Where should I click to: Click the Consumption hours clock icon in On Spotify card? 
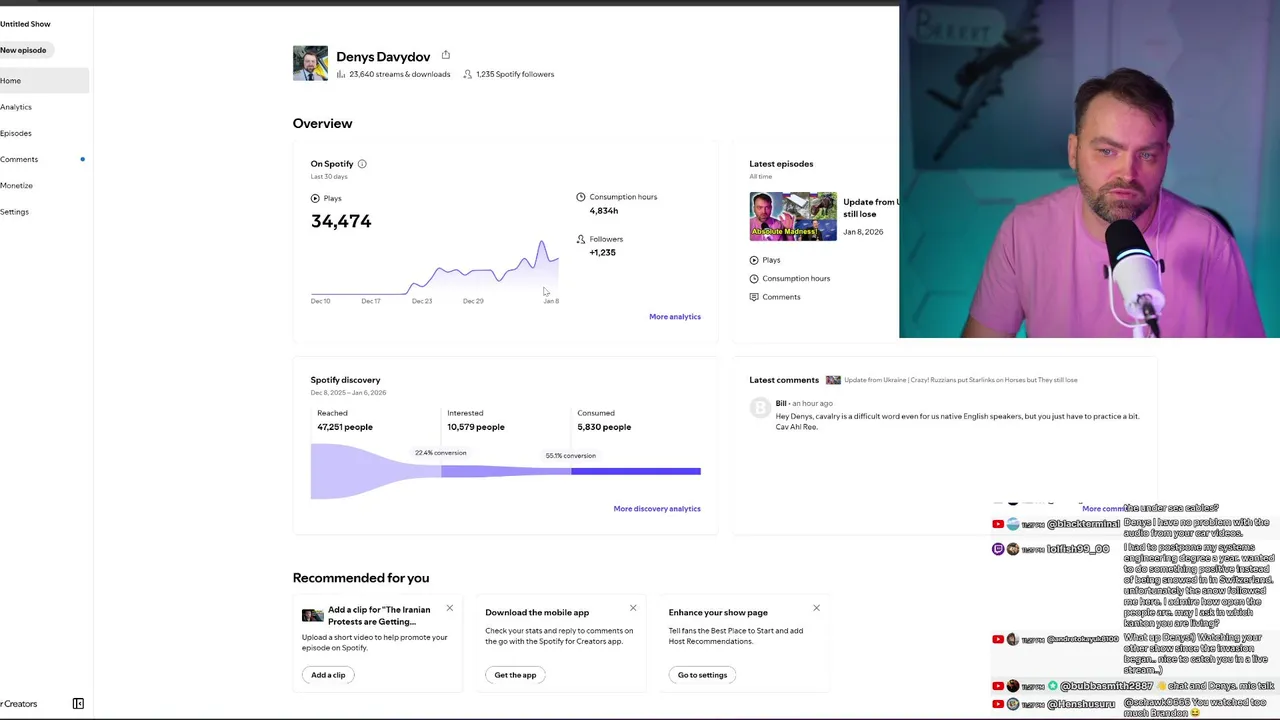click(x=581, y=197)
